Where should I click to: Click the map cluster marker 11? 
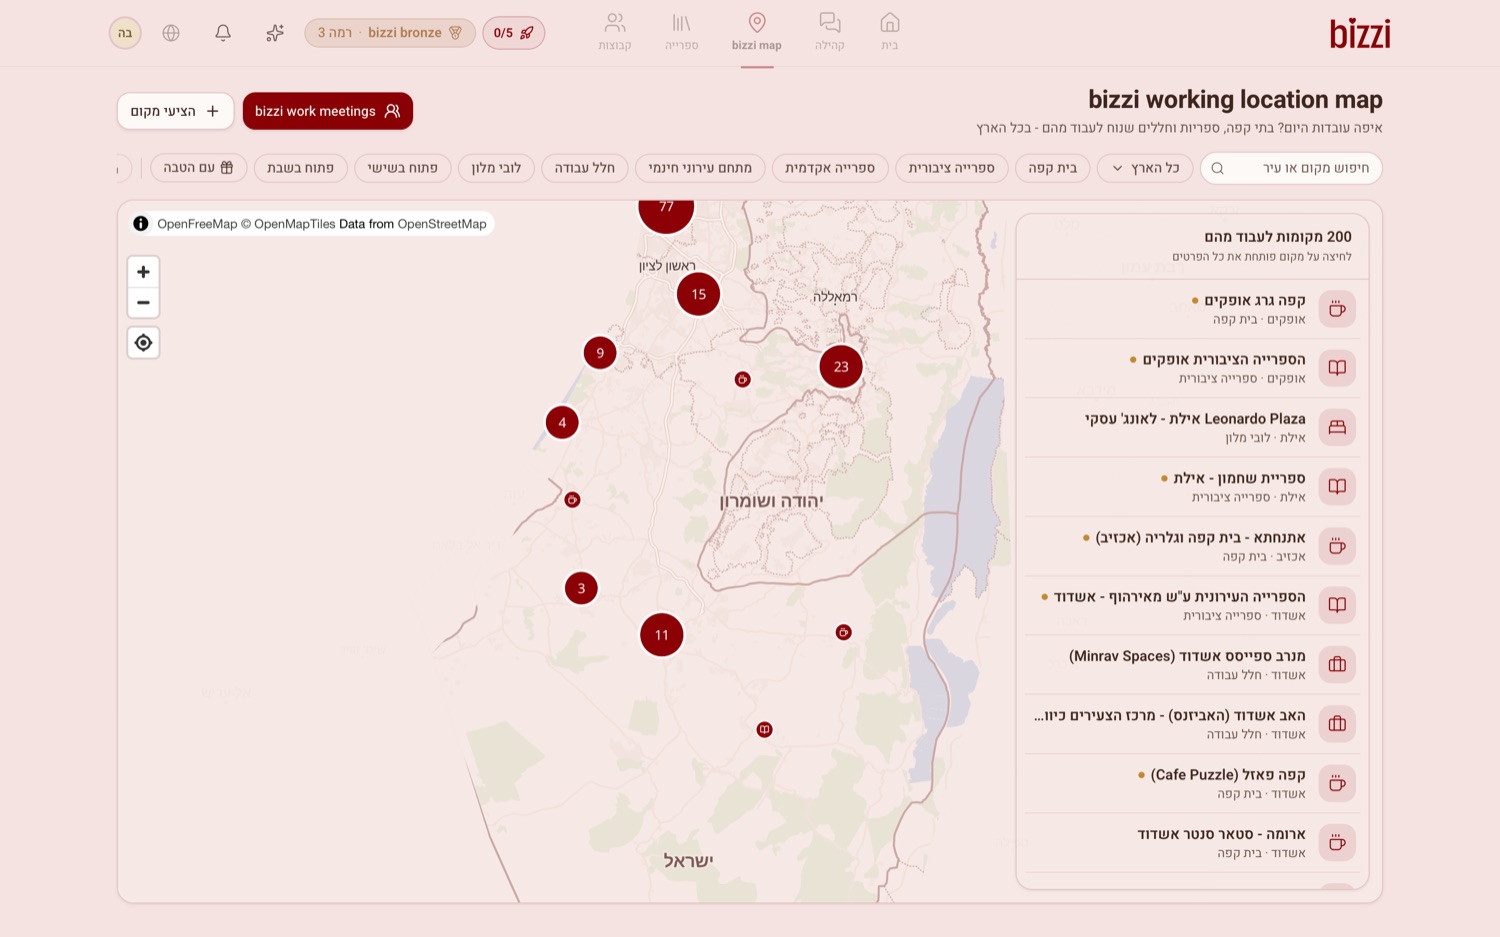click(661, 635)
